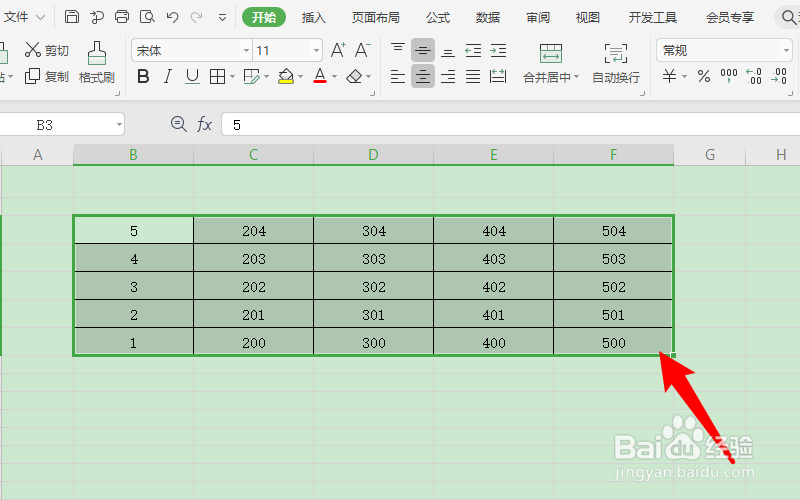The width and height of the screenshot is (800, 500).
Task: Toggle Underline formatting
Action: 192,77
